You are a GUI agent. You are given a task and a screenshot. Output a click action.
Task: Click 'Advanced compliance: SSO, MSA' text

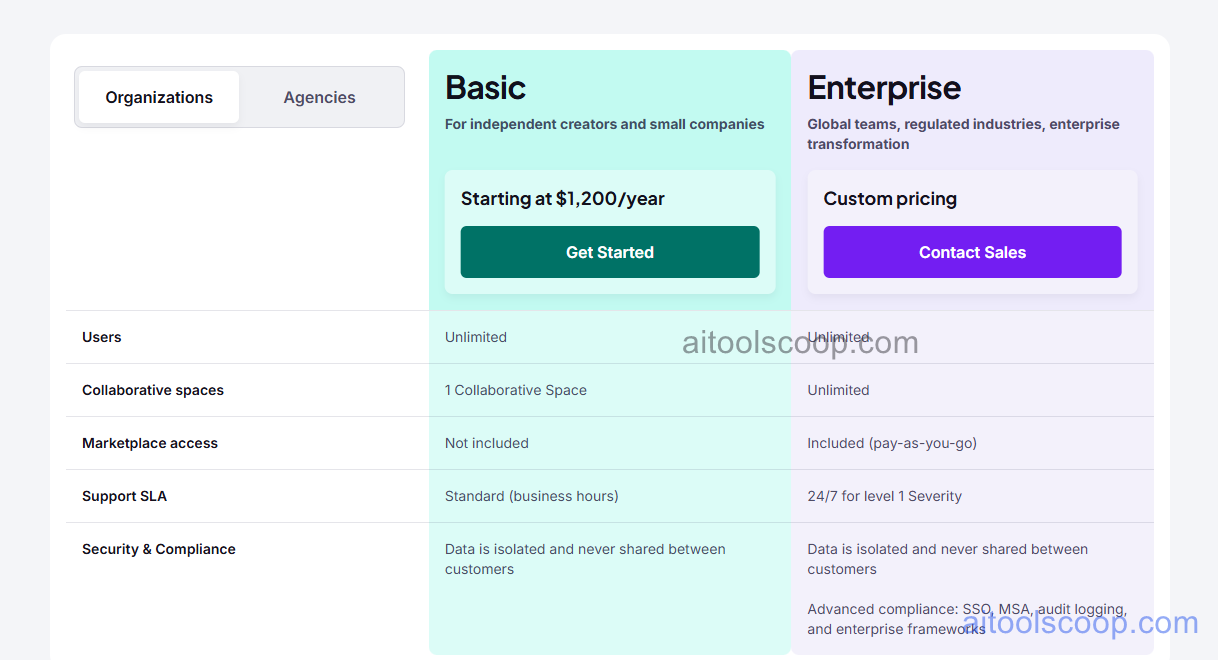(967, 619)
